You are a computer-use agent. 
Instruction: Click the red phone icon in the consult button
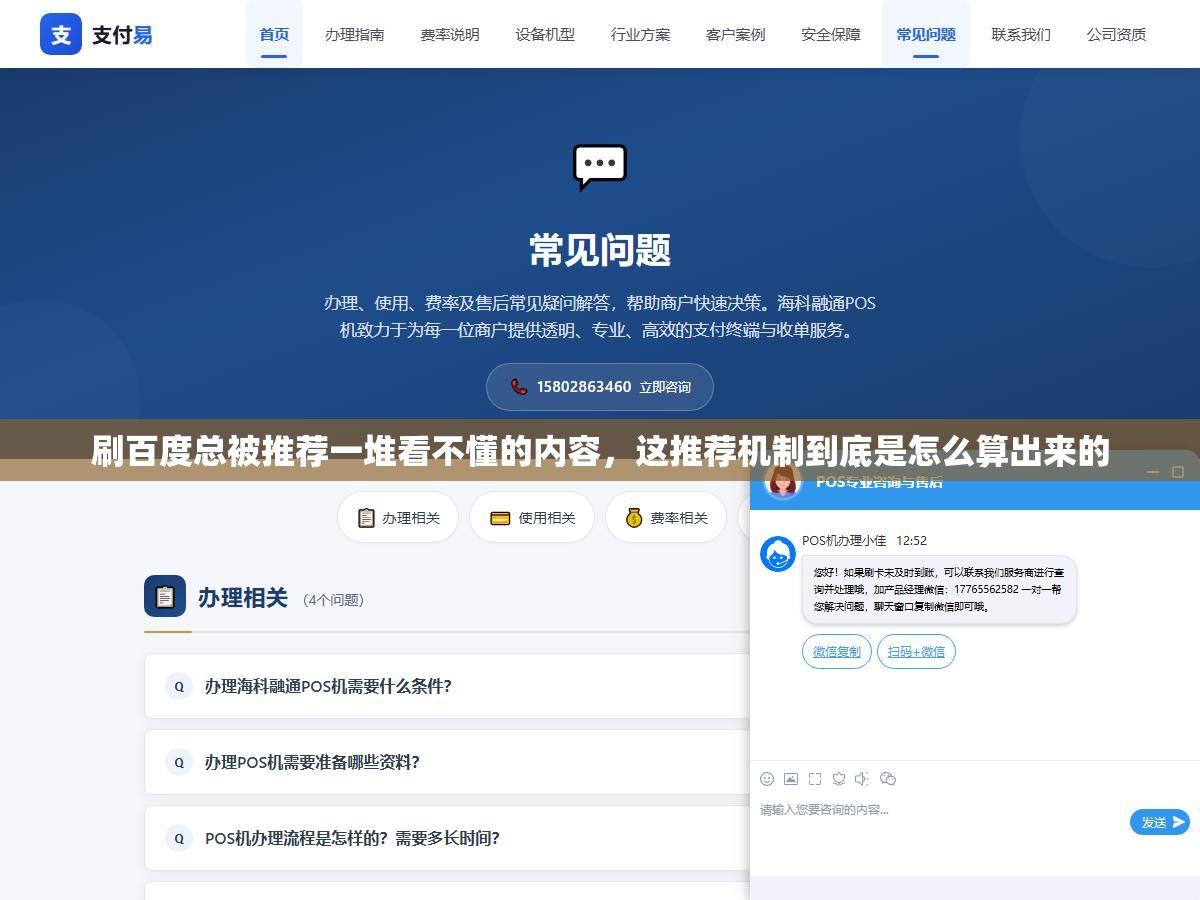tap(519, 386)
